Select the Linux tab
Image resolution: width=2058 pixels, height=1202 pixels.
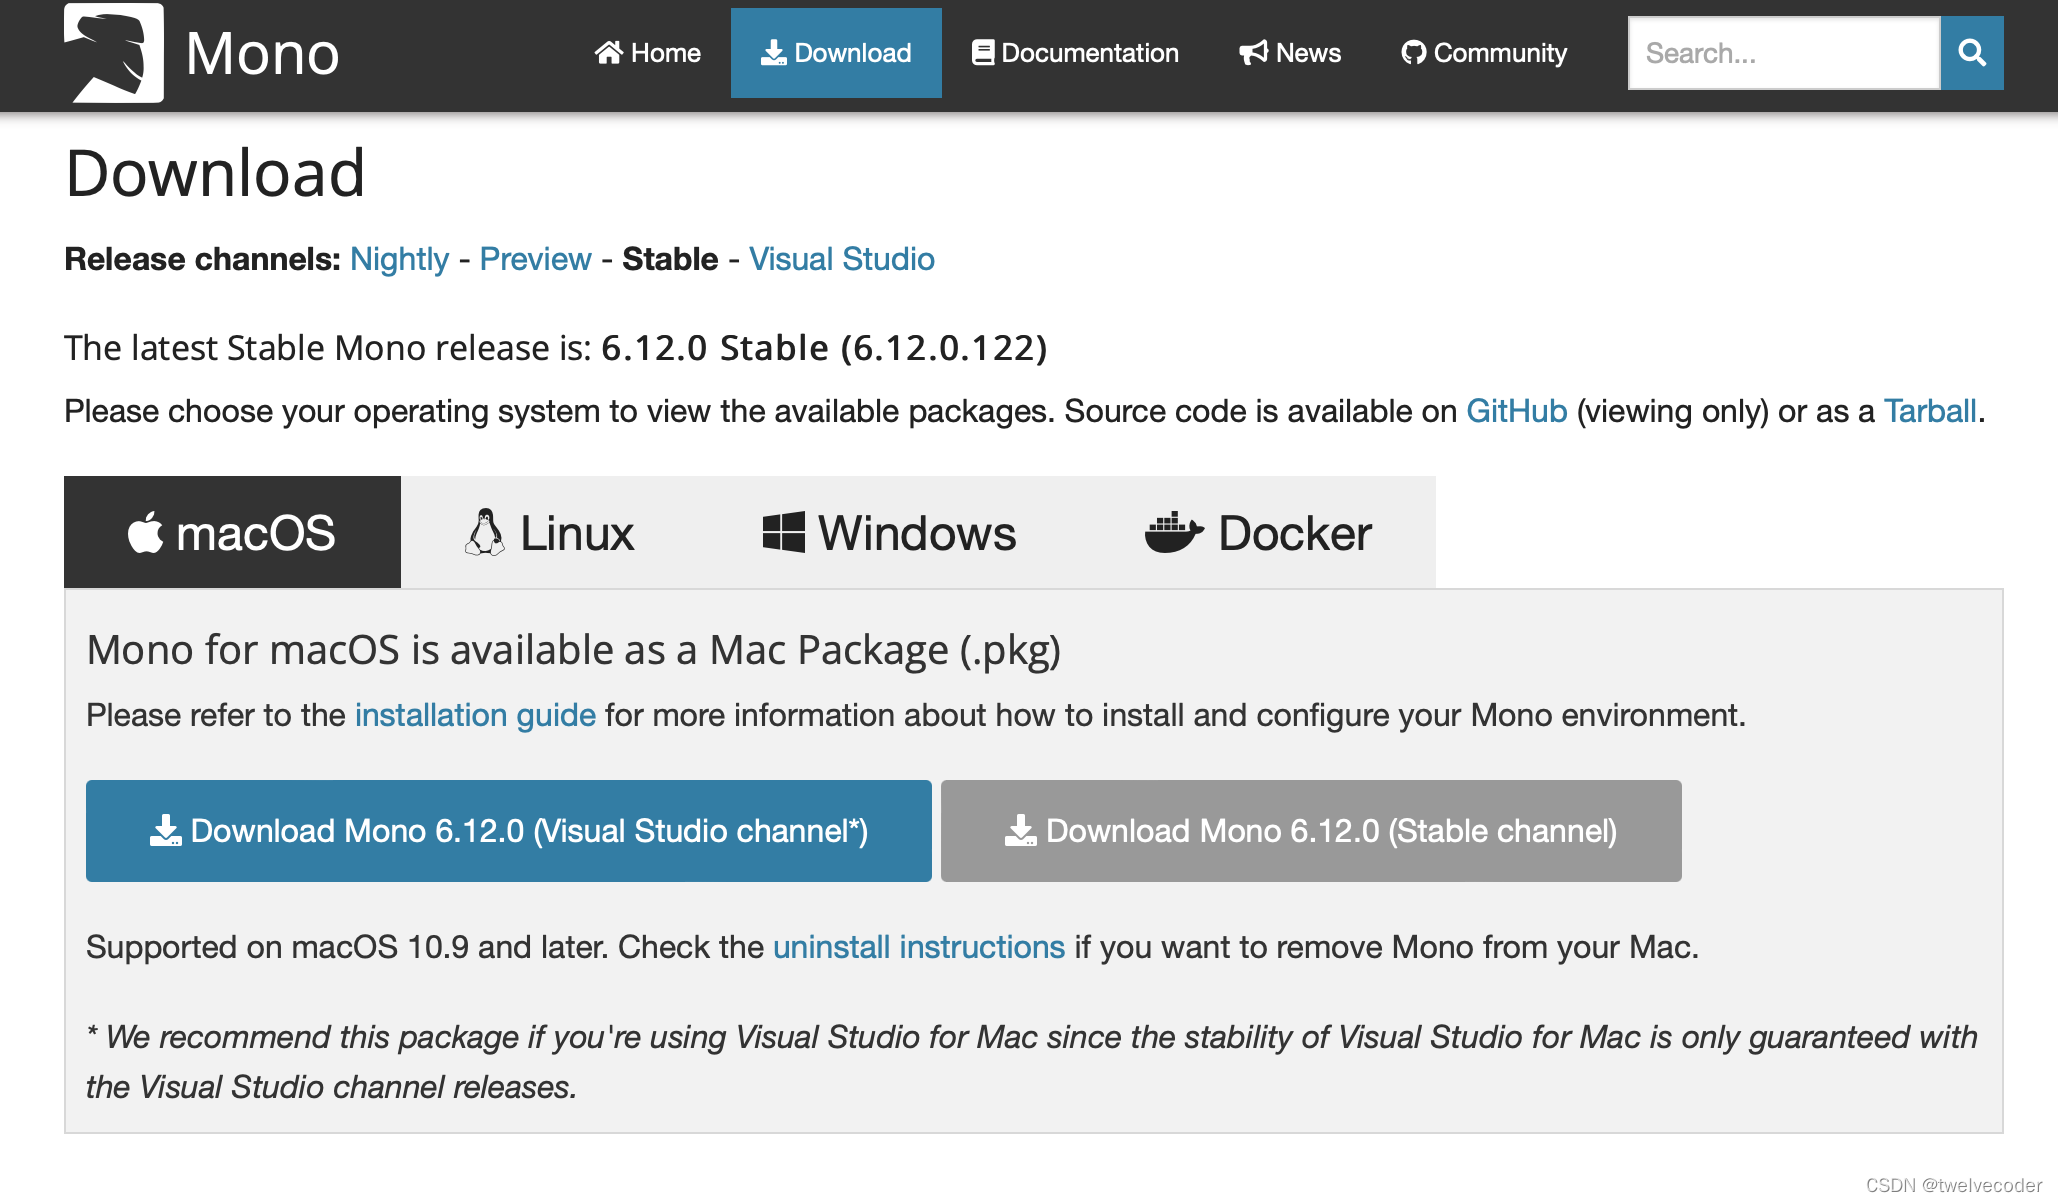coord(550,532)
